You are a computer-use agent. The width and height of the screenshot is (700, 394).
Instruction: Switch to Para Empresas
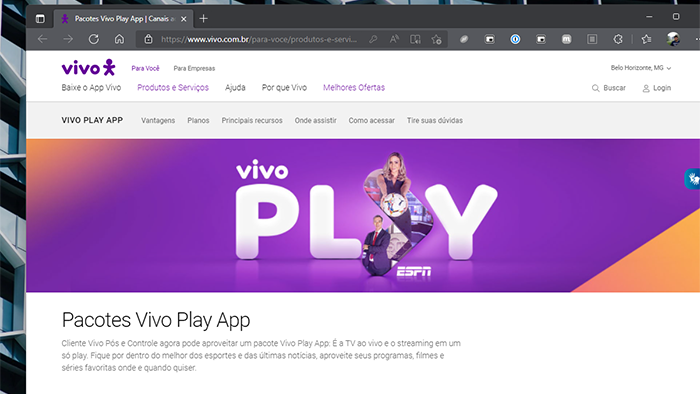point(194,68)
